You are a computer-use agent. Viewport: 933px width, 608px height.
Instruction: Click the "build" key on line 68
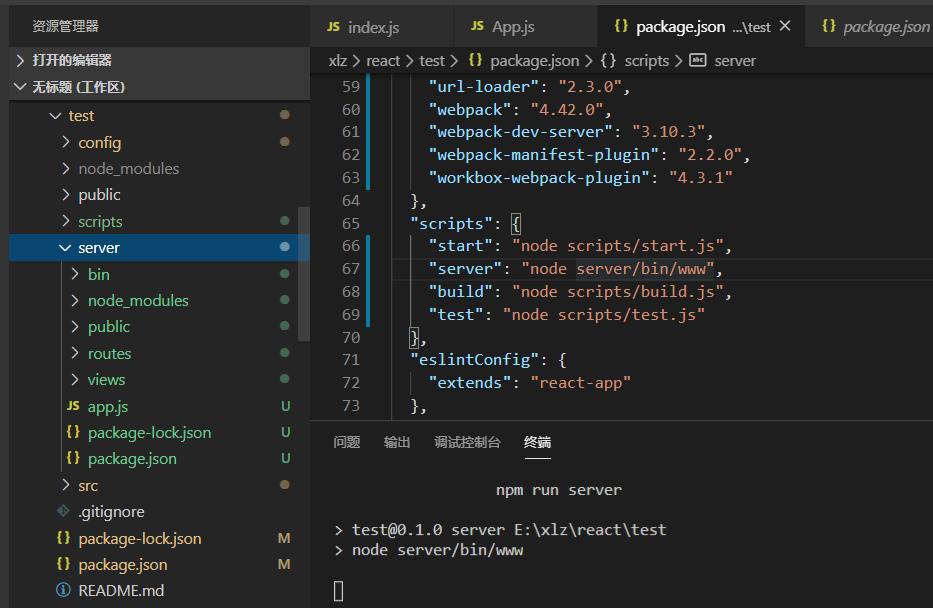[x=461, y=292]
